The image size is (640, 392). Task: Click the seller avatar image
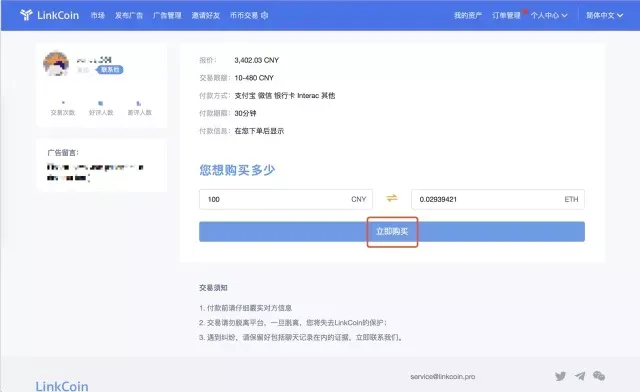pyautogui.click(x=56, y=64)
